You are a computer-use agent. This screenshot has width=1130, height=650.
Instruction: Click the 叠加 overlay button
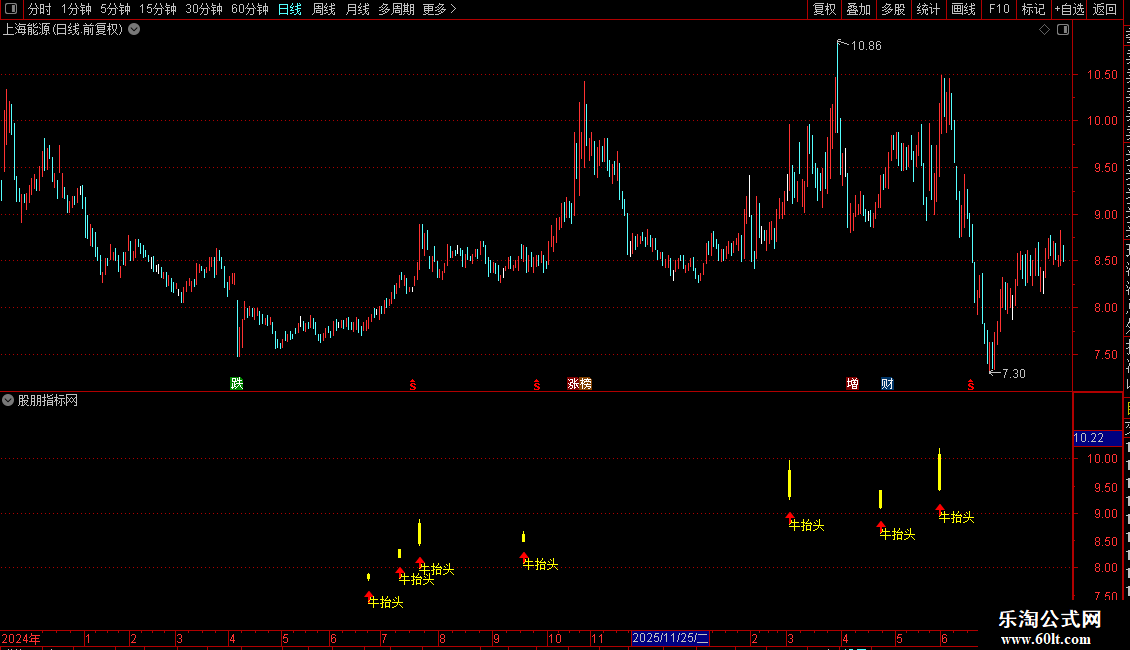click(x=858, y=9)
